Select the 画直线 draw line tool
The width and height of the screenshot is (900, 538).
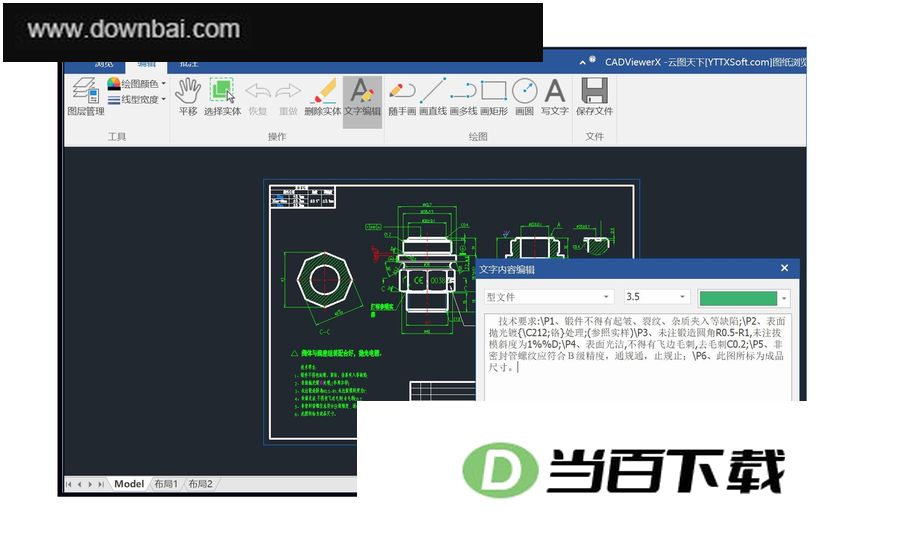point(433,96)
